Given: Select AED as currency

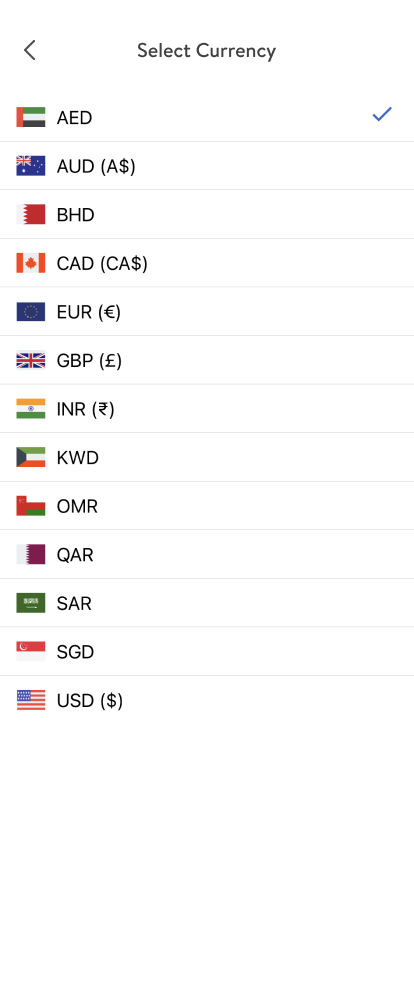Looking at the screenshot, I should point(207,118).
